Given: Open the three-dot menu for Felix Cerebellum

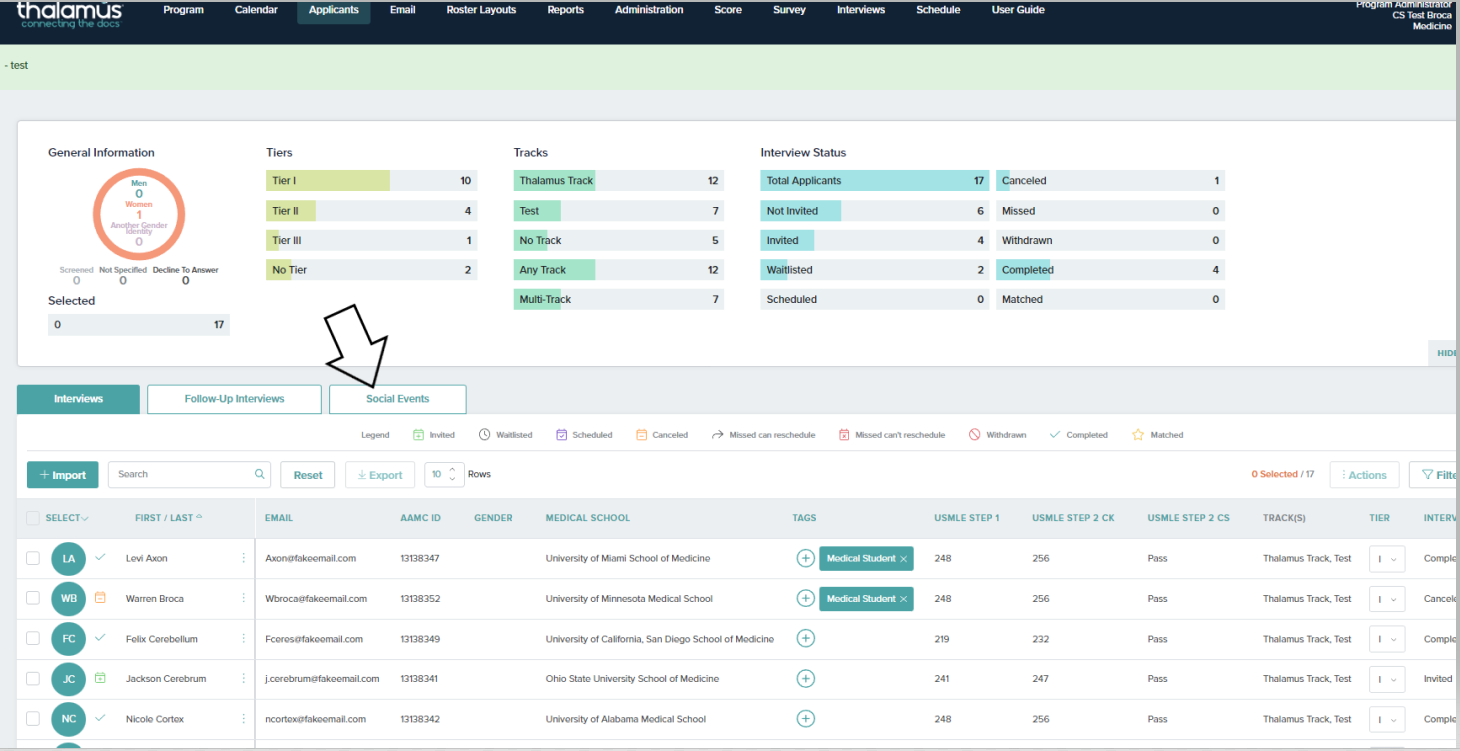Looking at the screenshot, I should [x=243, y=638].
